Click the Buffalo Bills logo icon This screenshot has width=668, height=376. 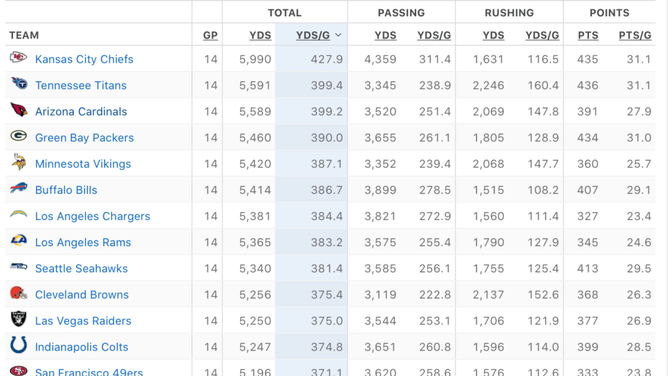pyautogui.click(x=19, y=188)
